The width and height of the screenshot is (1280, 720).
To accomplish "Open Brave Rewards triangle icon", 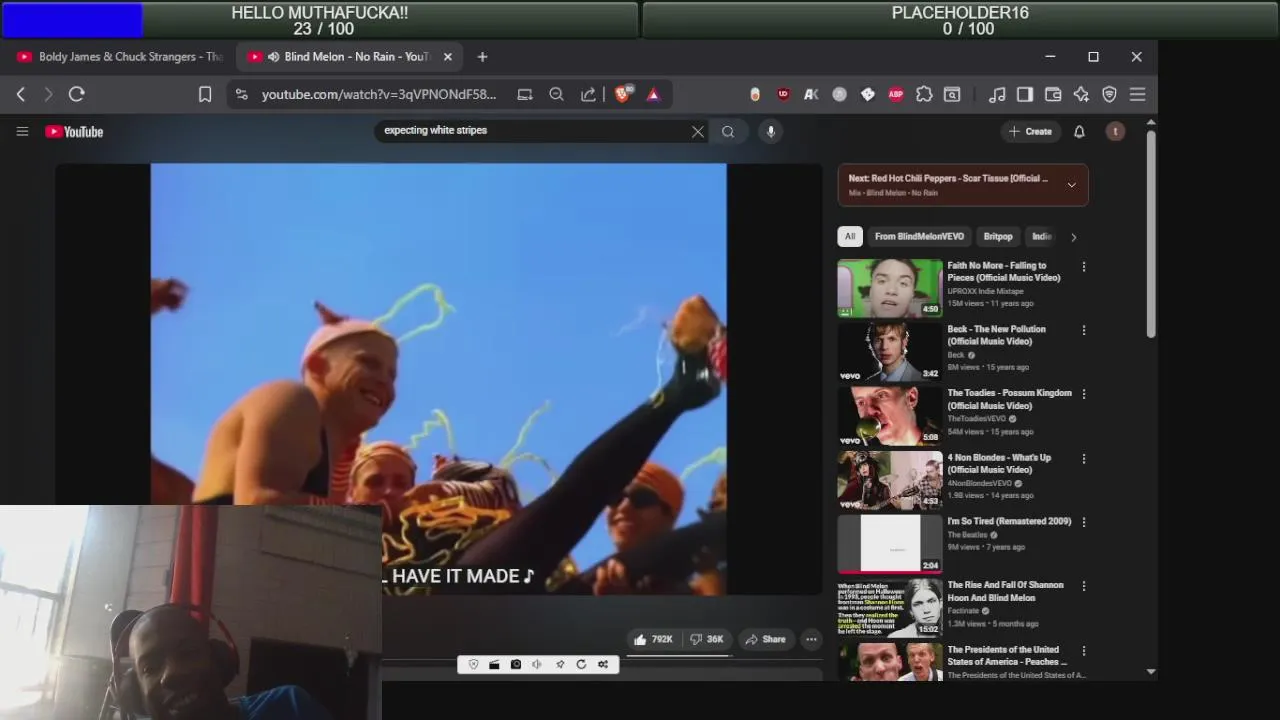I will 653,94.
